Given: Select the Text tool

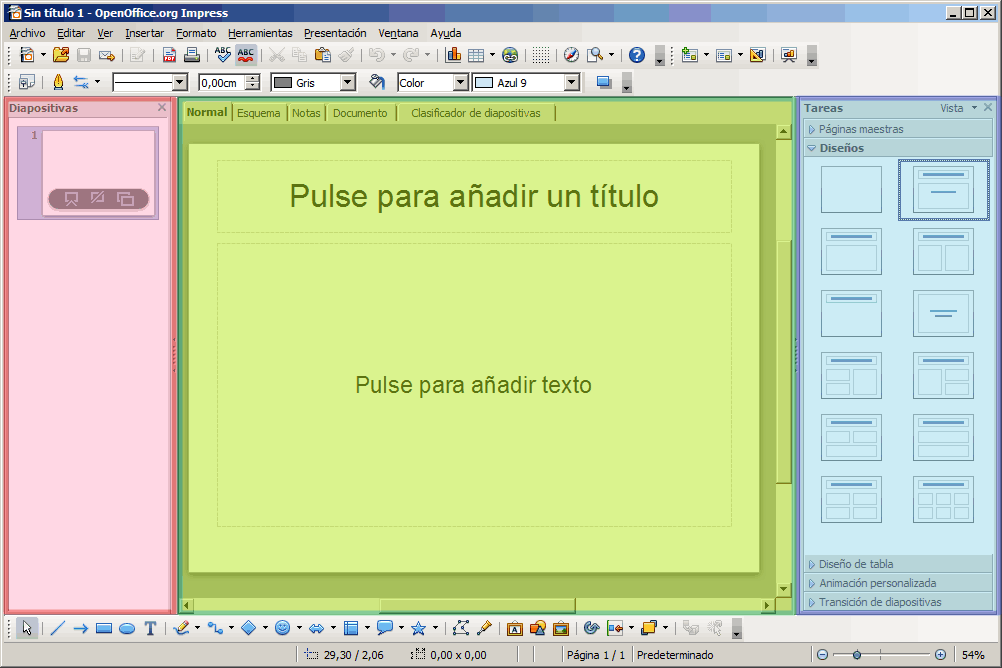Looking at the screenshot, I should click(150, 628).
